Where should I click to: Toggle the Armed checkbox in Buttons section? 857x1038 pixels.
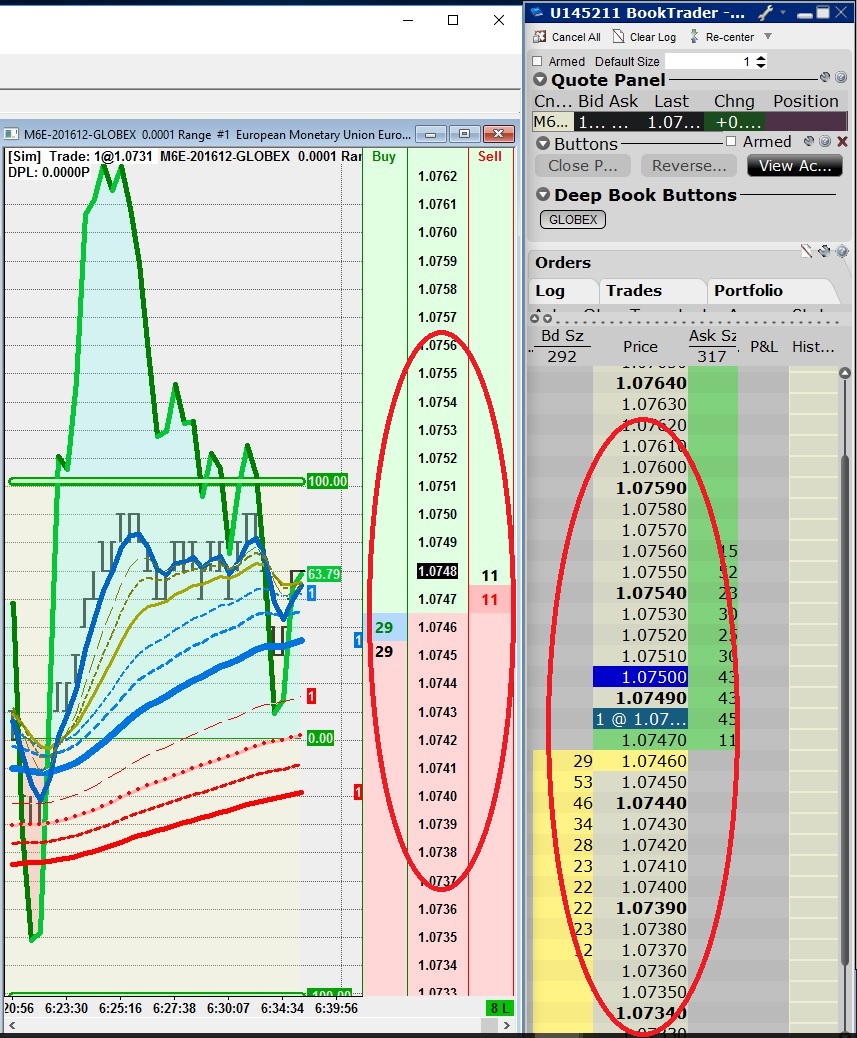point(731,141)
